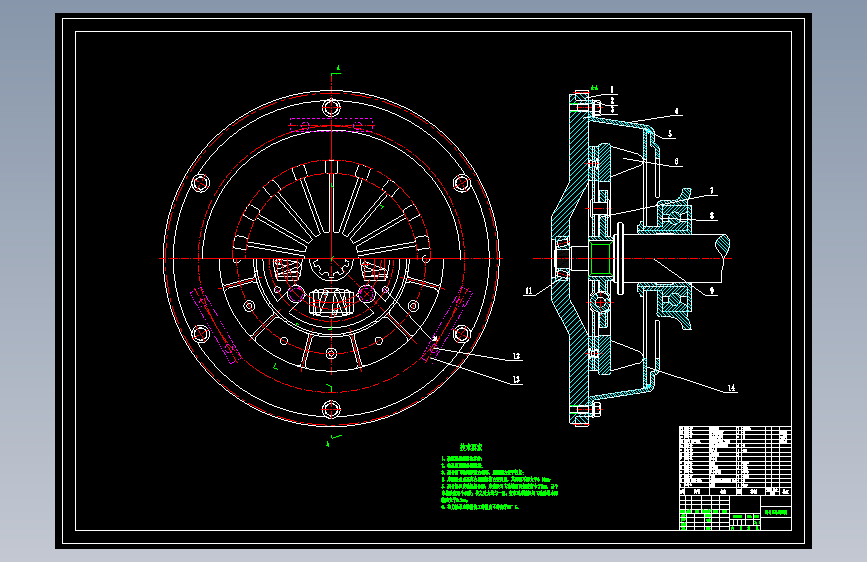This screenshot has width=867, height=562.
Task: Click part callout number 14
Action: click(731, 388)
